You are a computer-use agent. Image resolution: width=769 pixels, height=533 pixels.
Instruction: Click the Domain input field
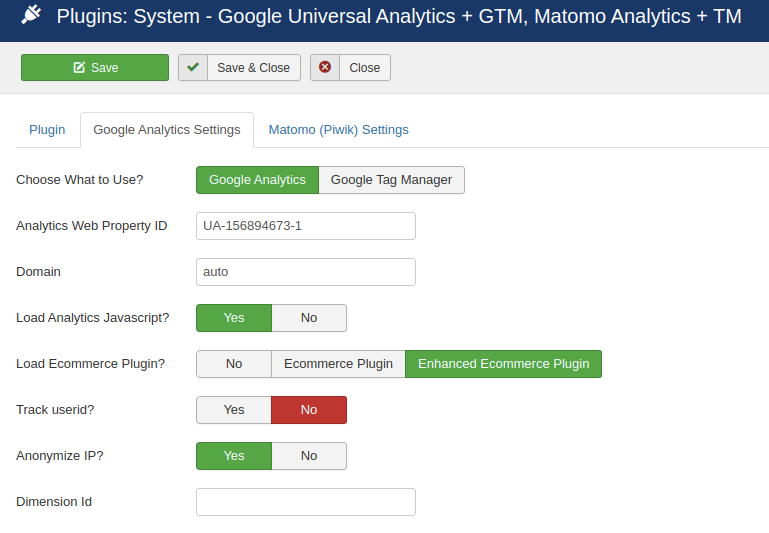[305, 272]
